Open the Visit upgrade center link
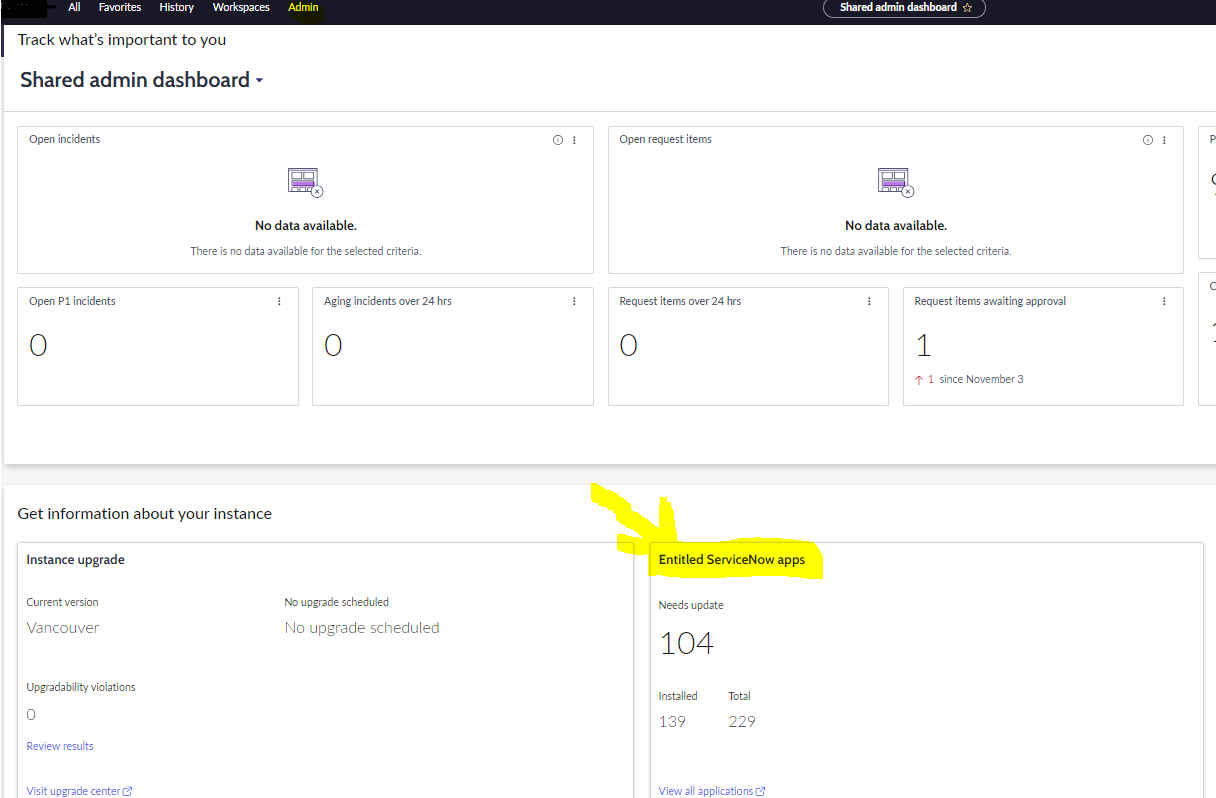 coord(79,791)
